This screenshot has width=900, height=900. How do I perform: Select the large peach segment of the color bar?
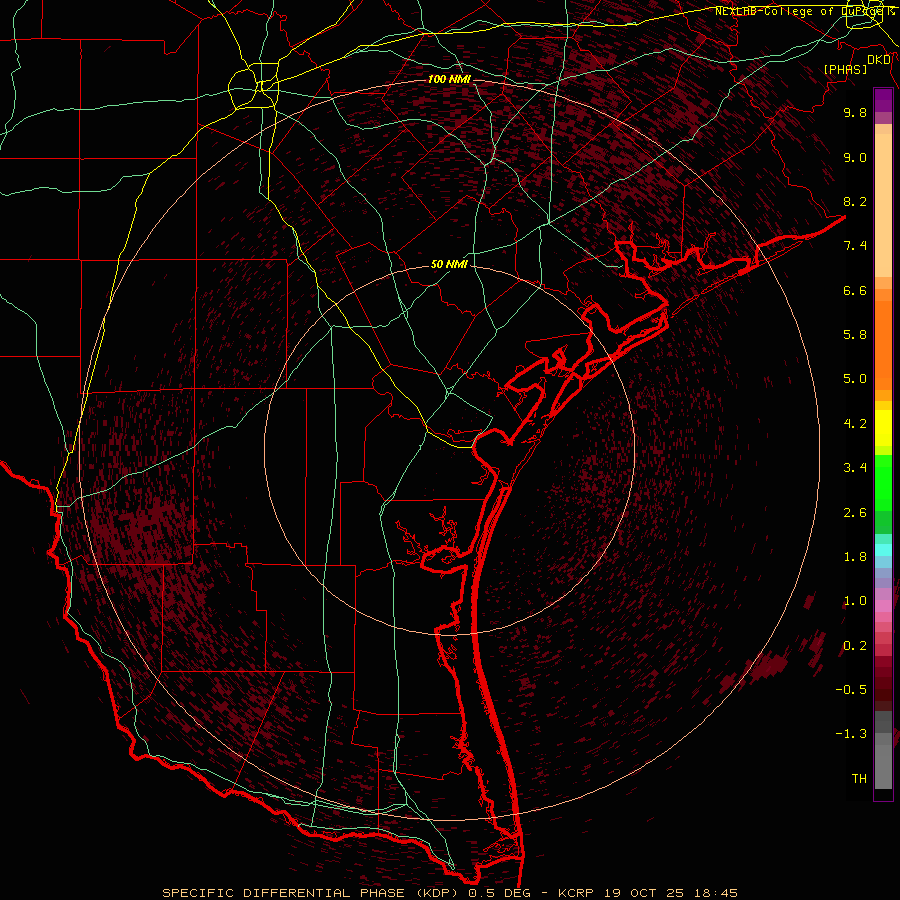click(x=883, y=205)
